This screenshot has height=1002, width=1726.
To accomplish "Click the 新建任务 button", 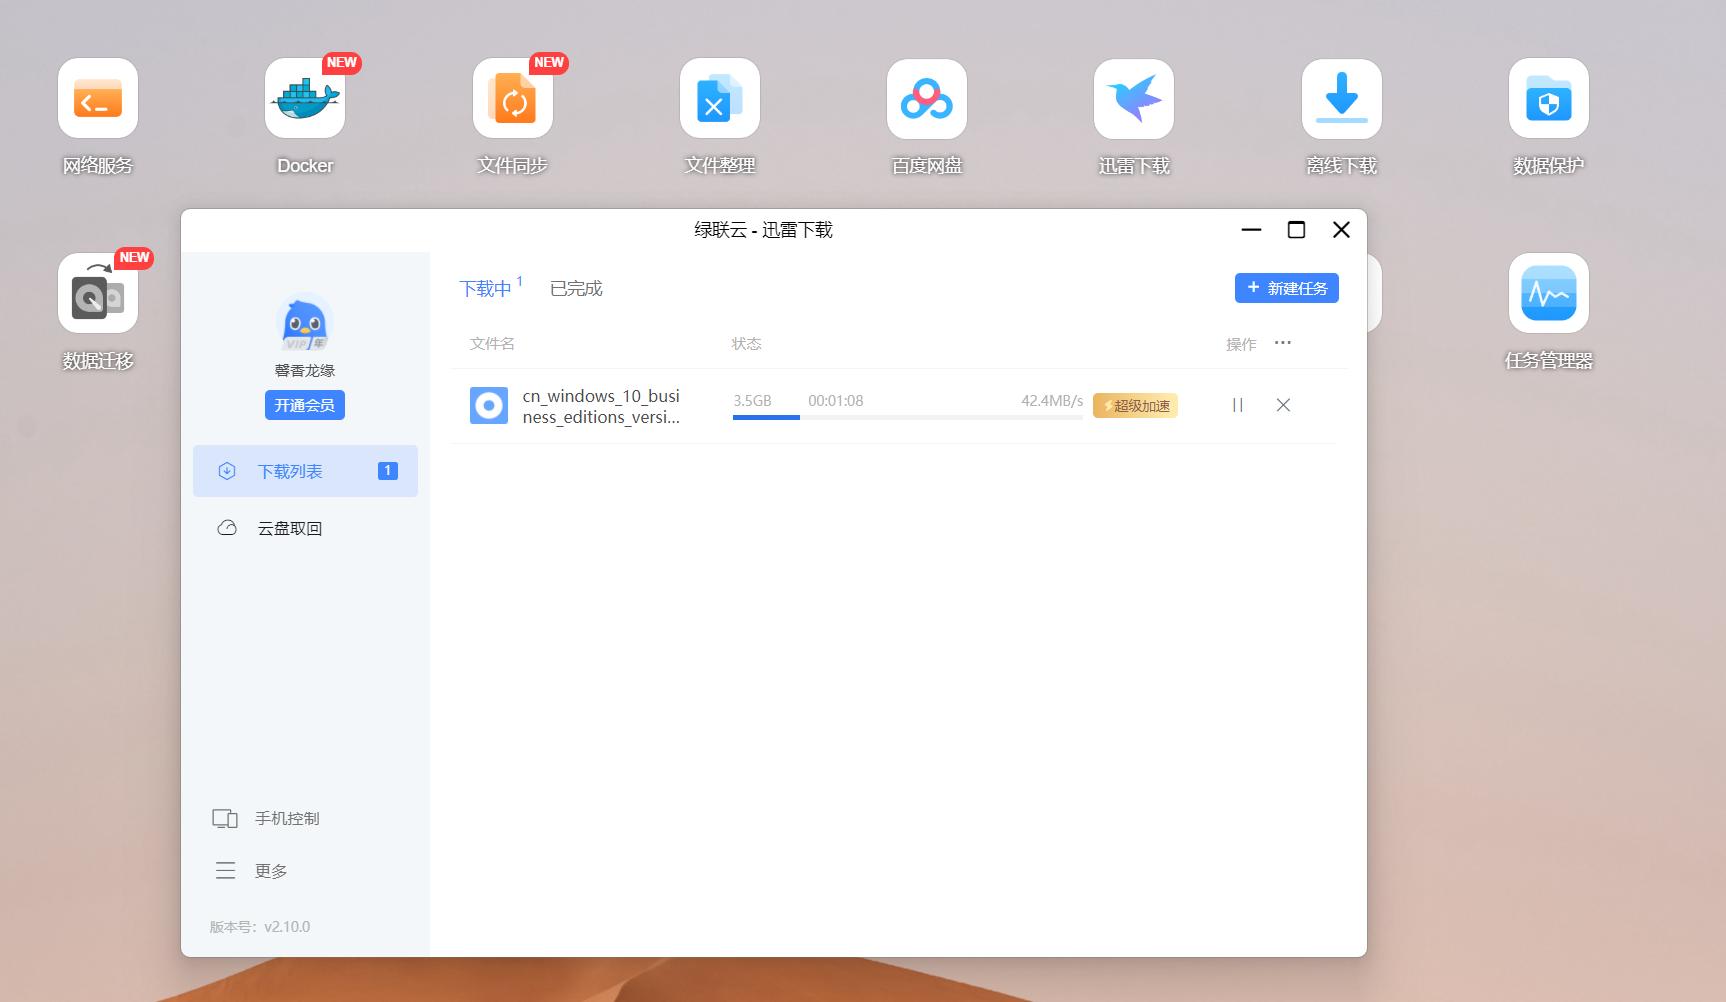I will 1287,288.
